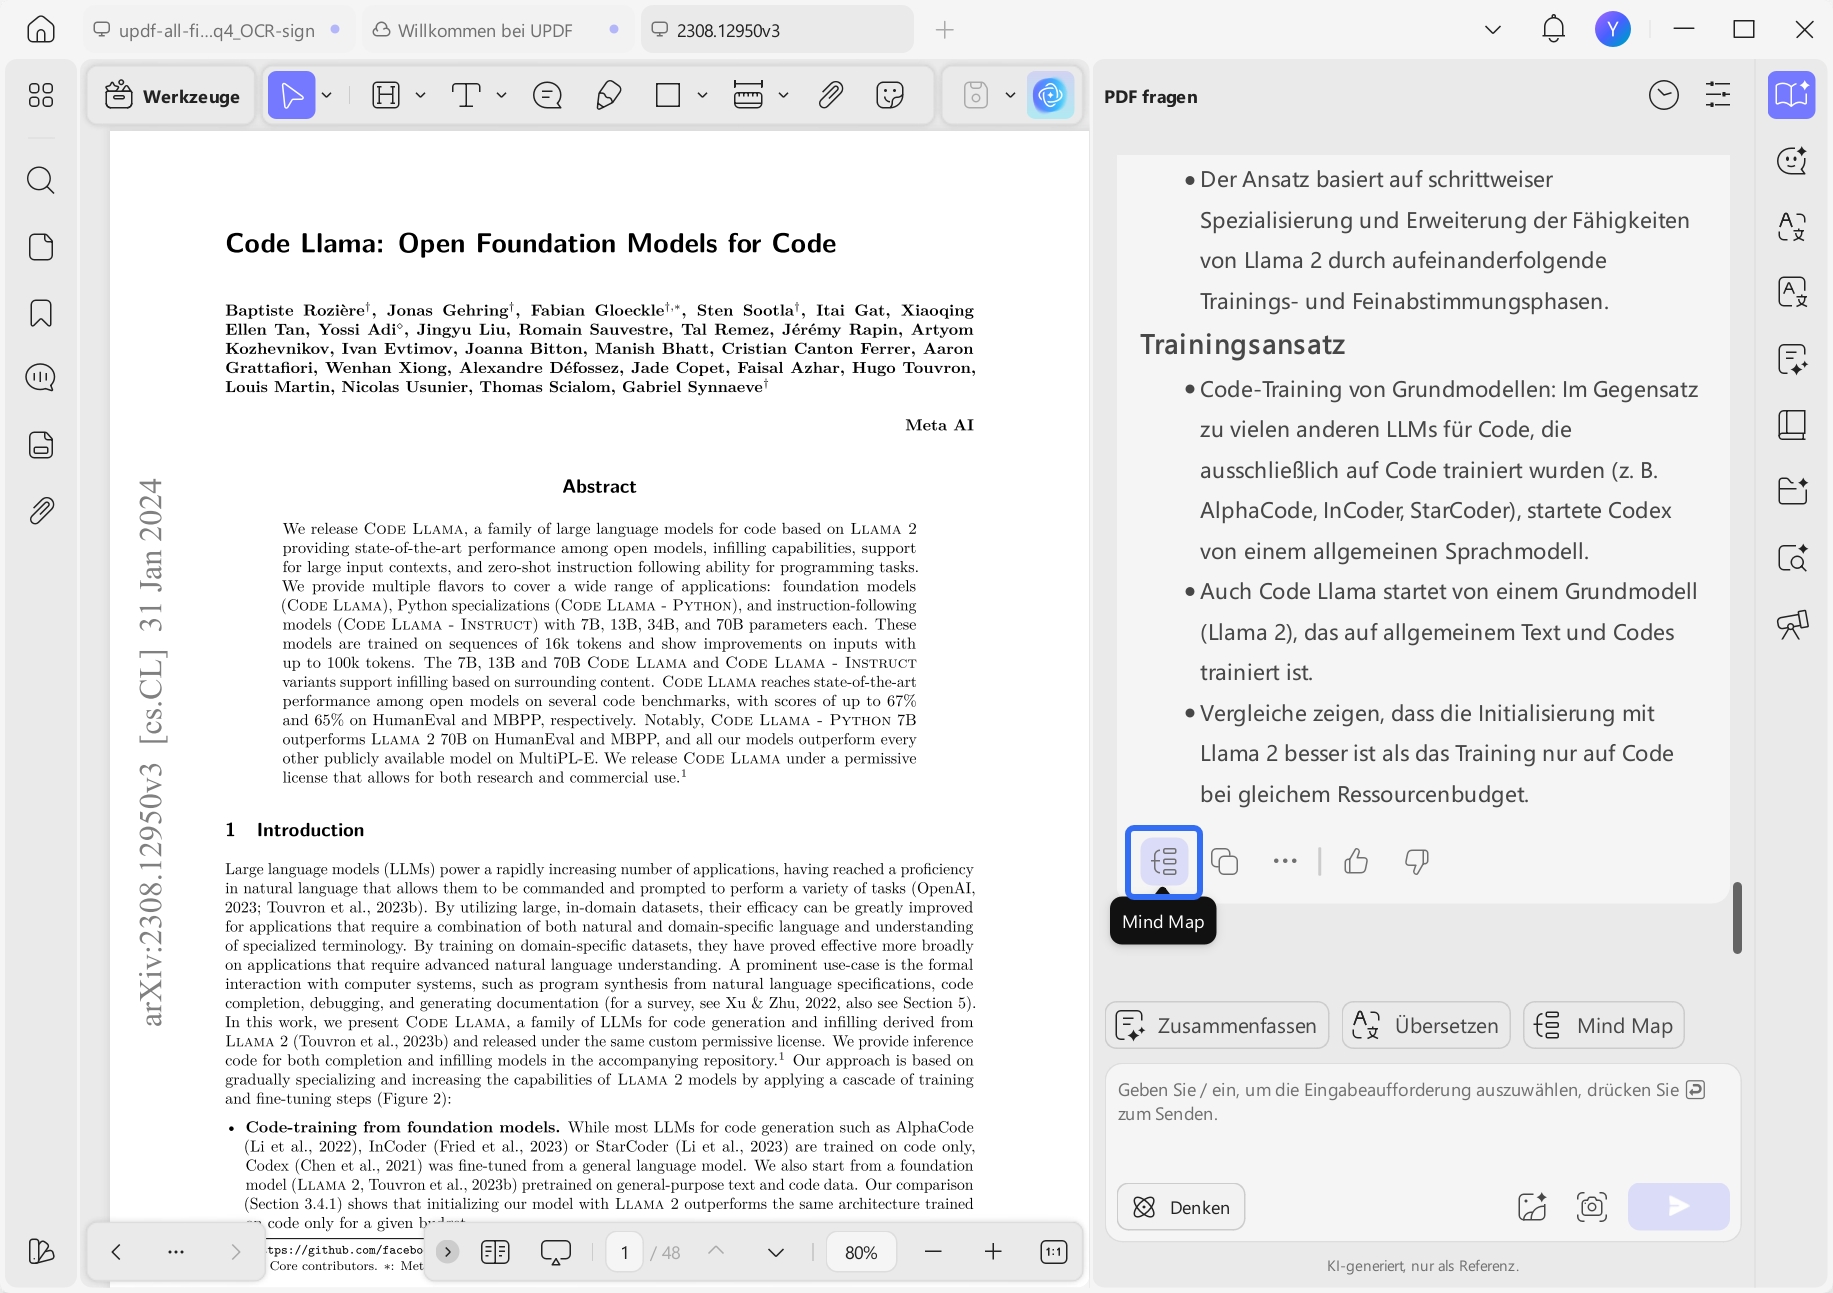Expand rectangle shape options dropdown
The height and width of the screenshot is (1293, 1833).
tap(702, 95)
